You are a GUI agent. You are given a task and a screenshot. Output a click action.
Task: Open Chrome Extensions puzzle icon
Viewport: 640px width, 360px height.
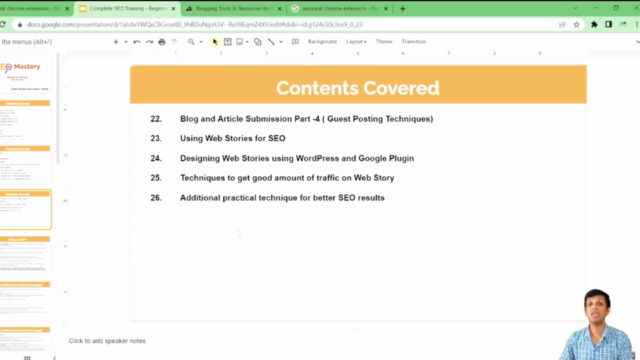click(594, 24)
